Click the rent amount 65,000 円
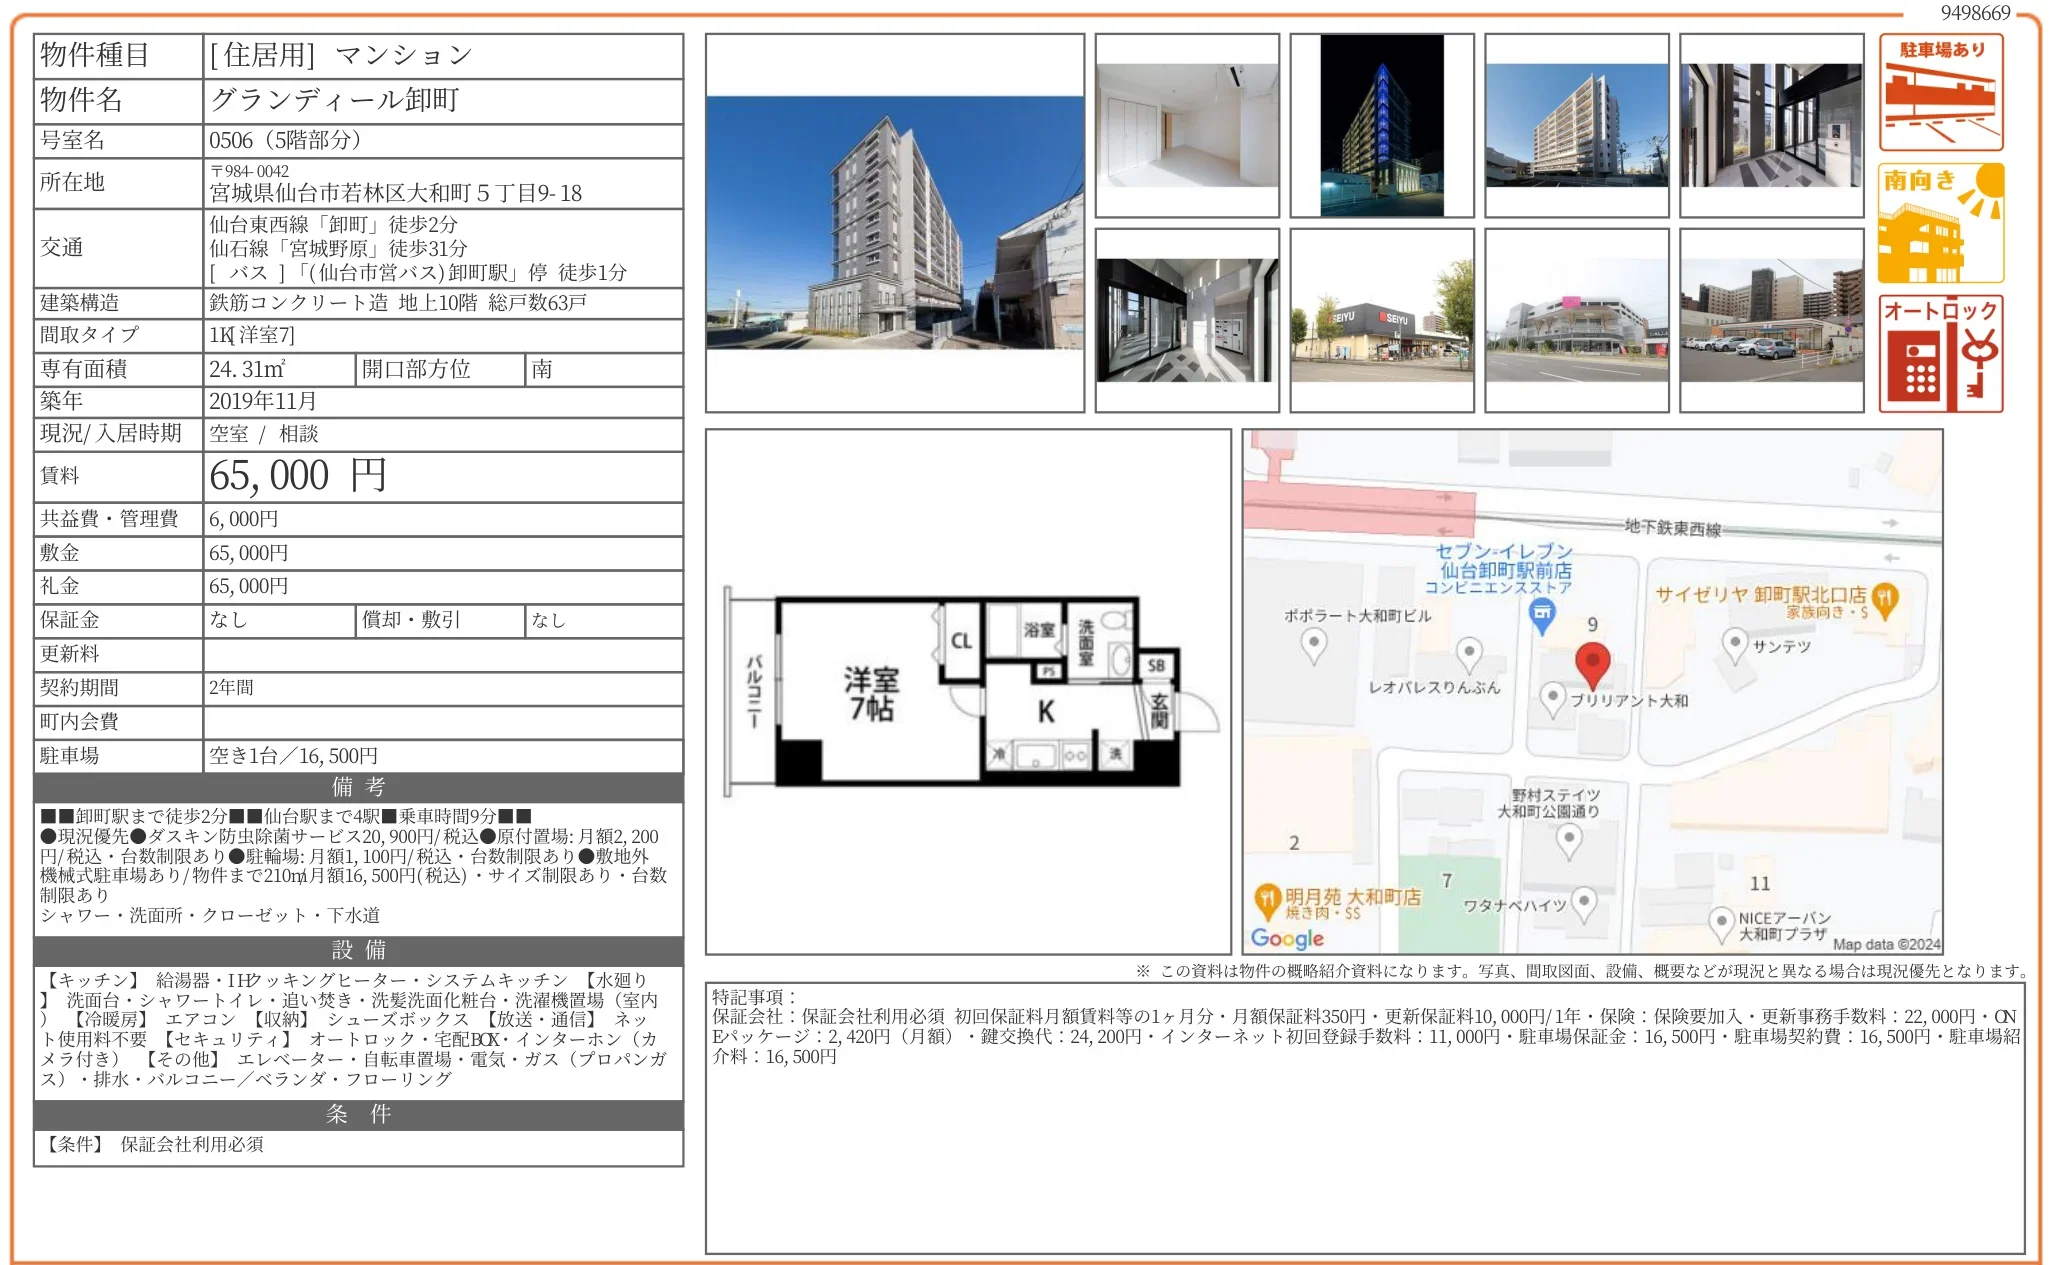This screenshot has height=1265, width=2056. coord(298,476)
